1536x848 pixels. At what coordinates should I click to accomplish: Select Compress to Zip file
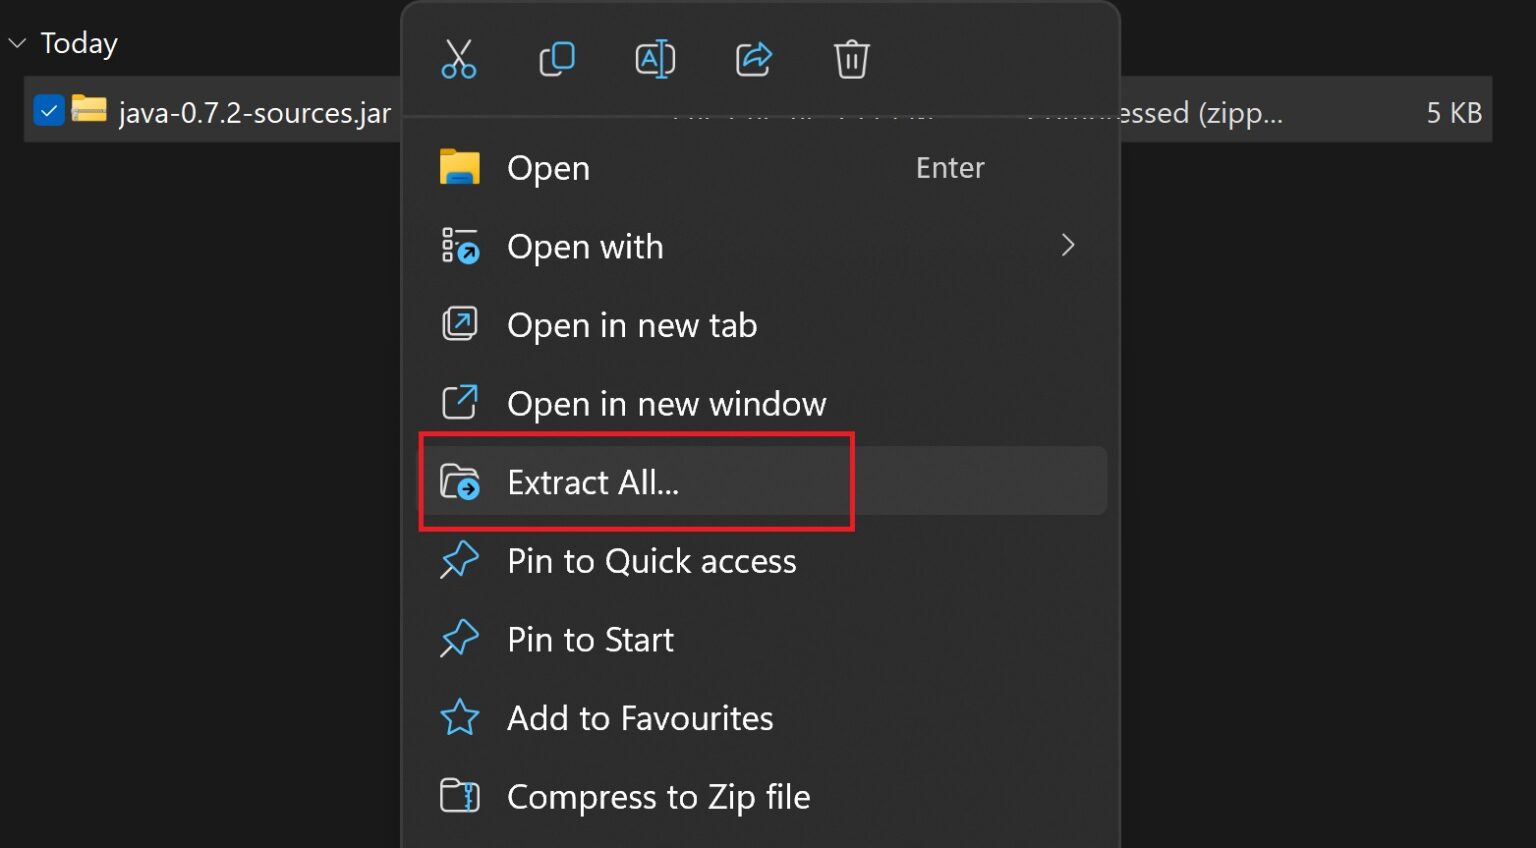[659, 796]
